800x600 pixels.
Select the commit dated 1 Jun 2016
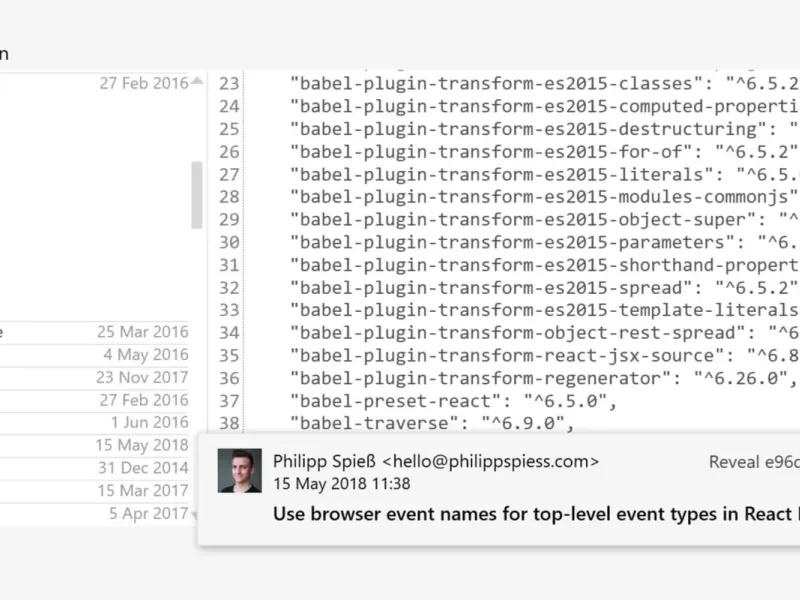click(x=94, y=422)
